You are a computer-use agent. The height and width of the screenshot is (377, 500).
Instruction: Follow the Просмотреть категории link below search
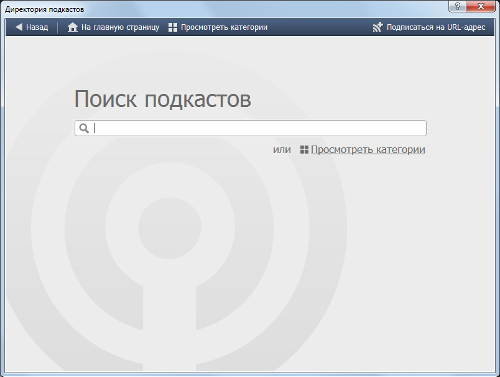point(368,150)
